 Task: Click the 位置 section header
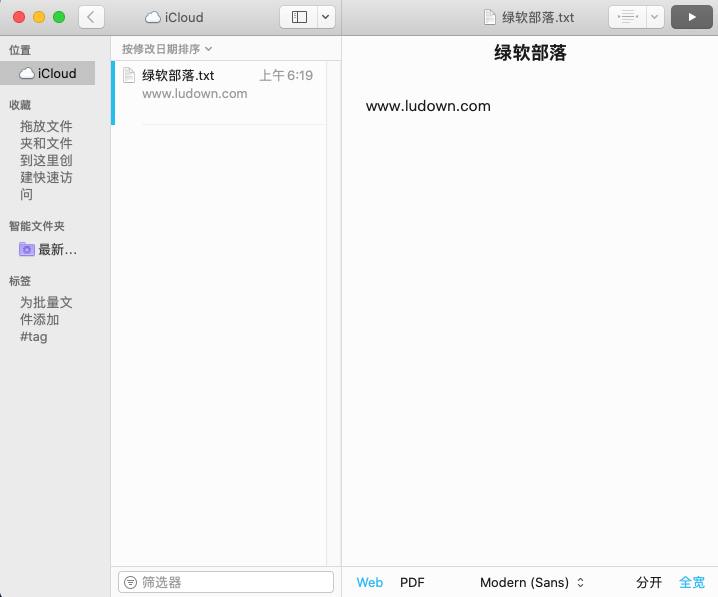coord(20,50)
